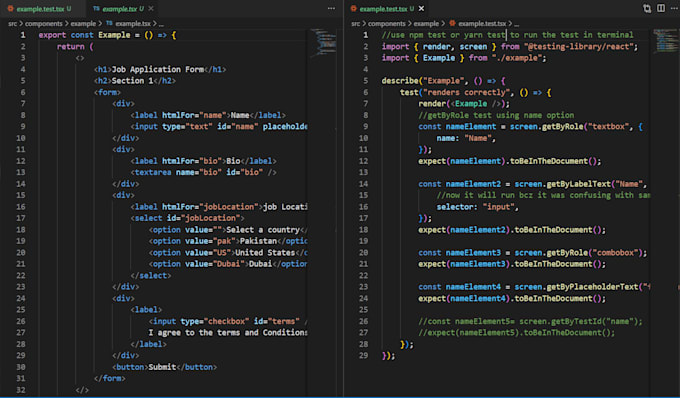680x398 pixels.
Task: Click the option value="Dubai" line
Action: pyautogui.click(x=228, y=264)
